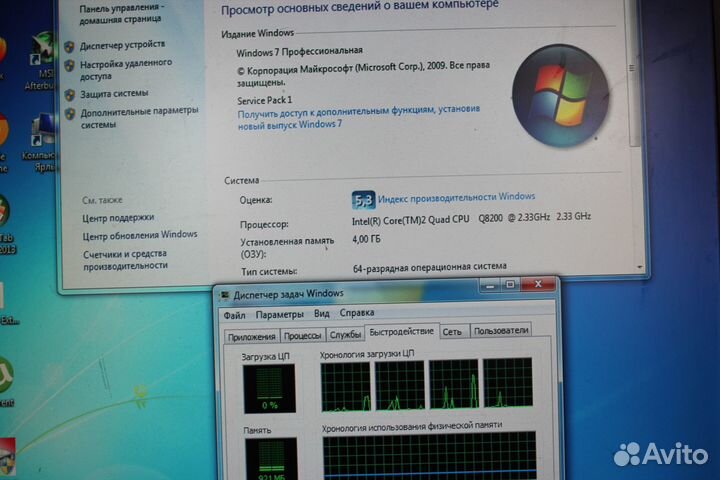Click the Память usage meter
This screenshot has height=480, width=720.
pos(271,459)
